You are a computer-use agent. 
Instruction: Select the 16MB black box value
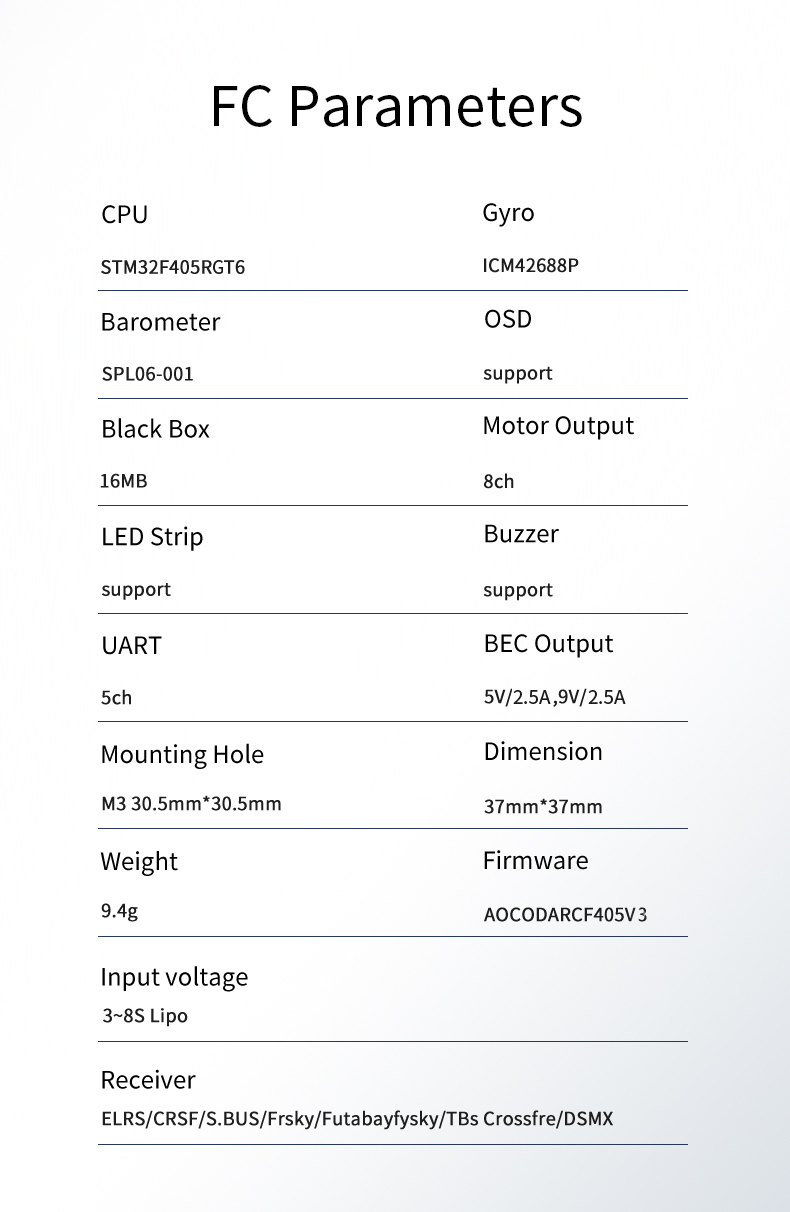pos(124,481)
